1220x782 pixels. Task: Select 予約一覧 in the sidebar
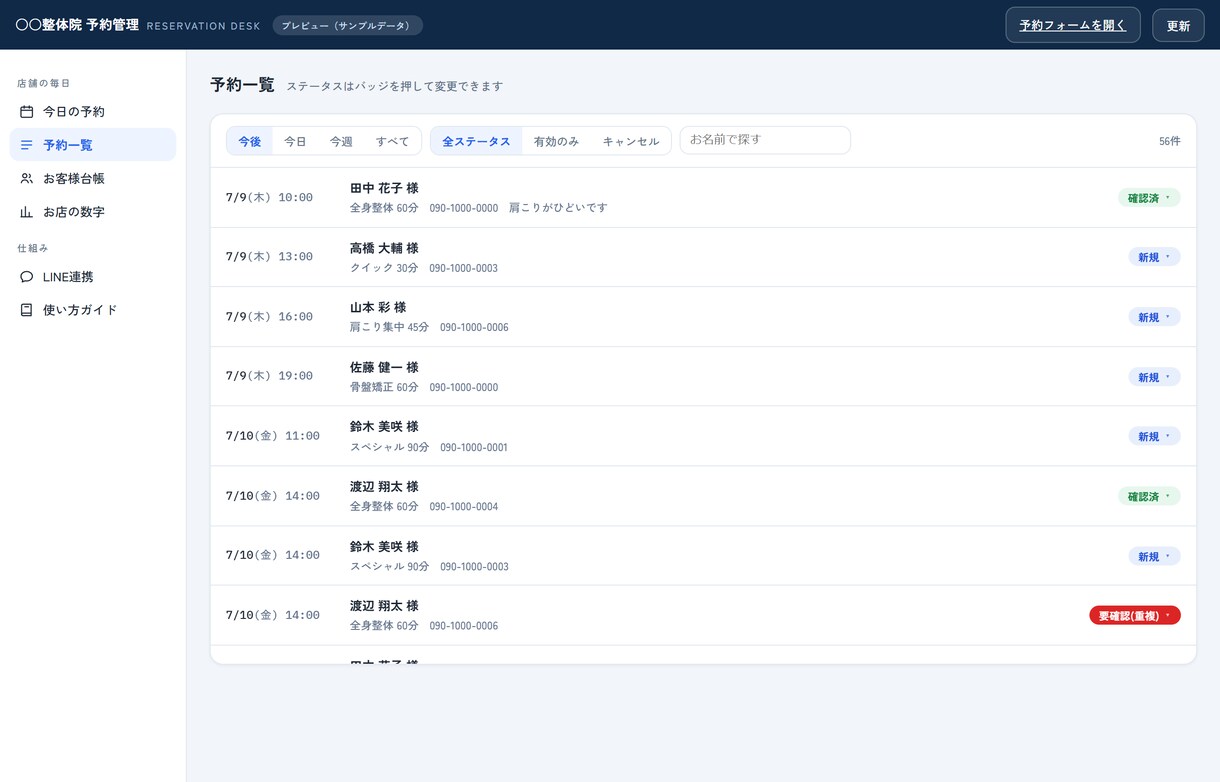pos(93,145)
